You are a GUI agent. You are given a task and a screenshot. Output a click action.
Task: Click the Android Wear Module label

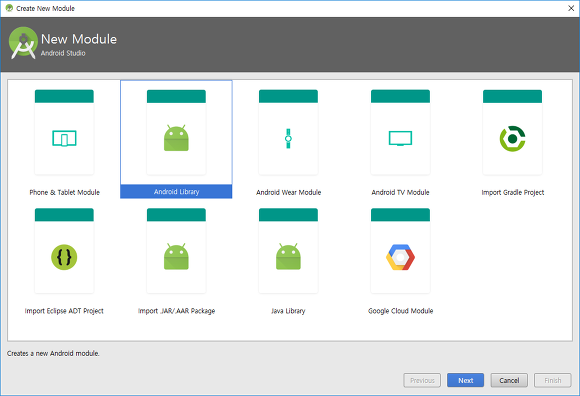tap(289, 192)
